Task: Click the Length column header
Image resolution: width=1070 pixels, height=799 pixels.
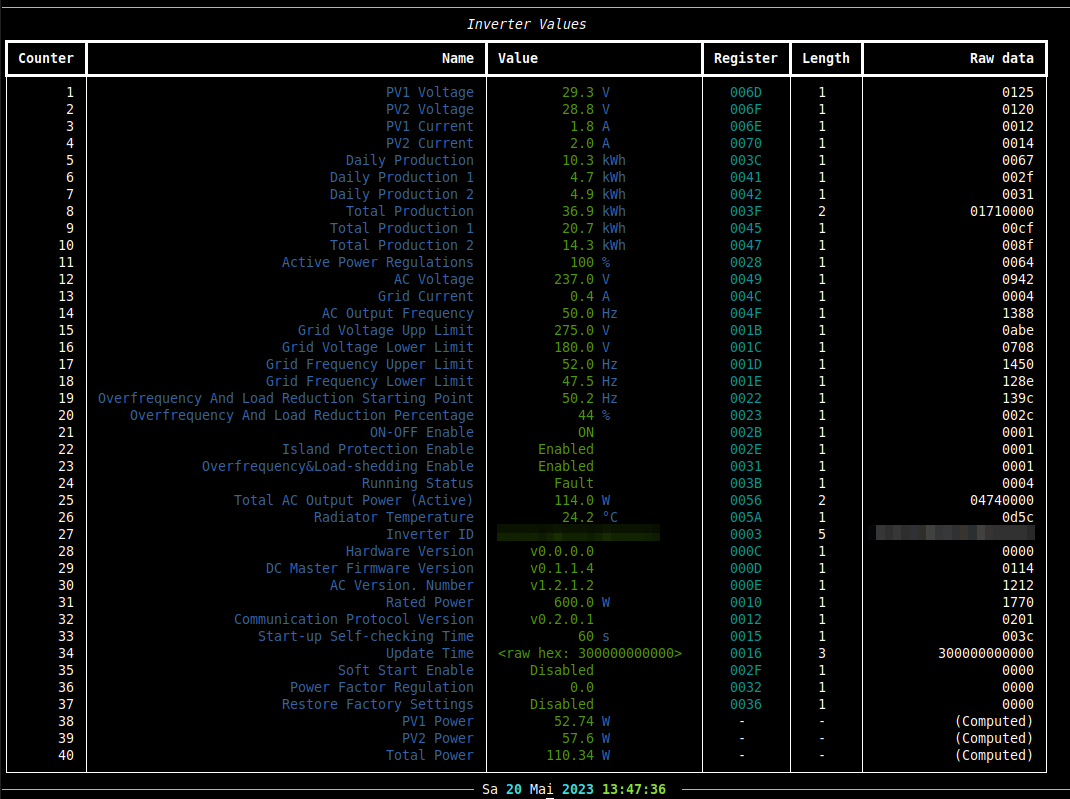Action: pyautogui.click(x=826, y=59)
